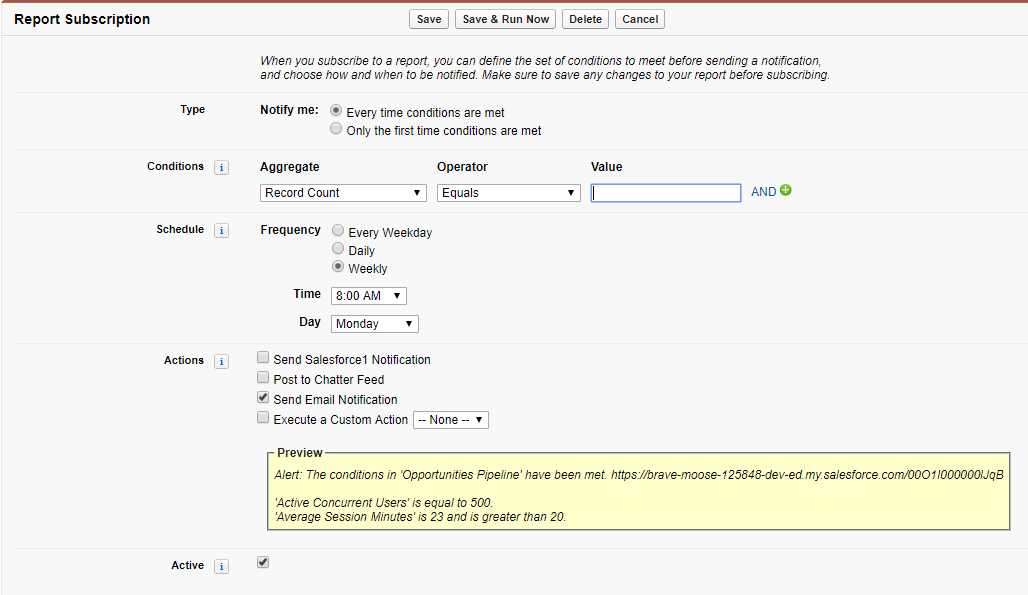Viewport: 1028px width, 595px height.
Task: Add another condition with green plus icon
Action: 786,191
